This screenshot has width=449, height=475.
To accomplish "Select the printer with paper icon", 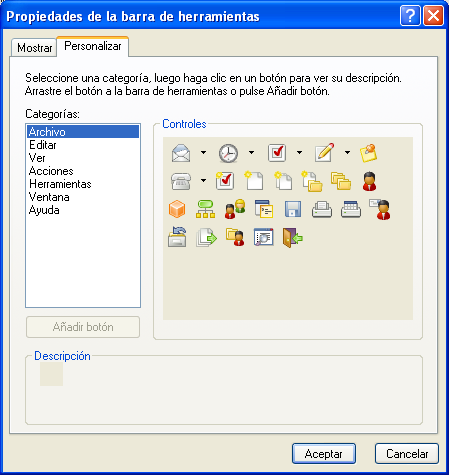I will [x=322, y=209].
